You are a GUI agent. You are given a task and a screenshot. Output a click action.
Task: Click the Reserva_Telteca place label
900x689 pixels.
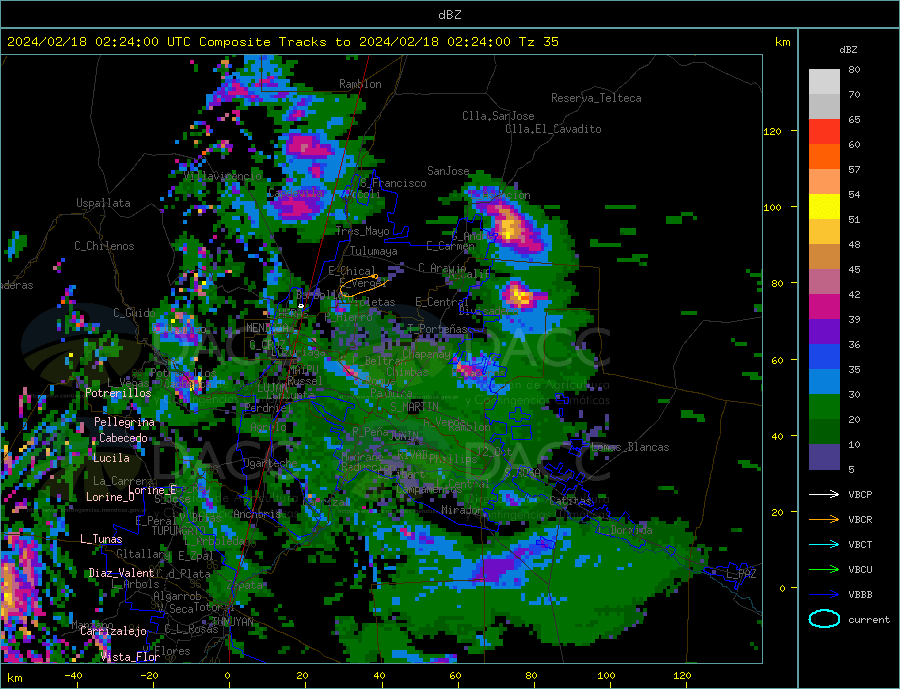[x=596, y=98]
